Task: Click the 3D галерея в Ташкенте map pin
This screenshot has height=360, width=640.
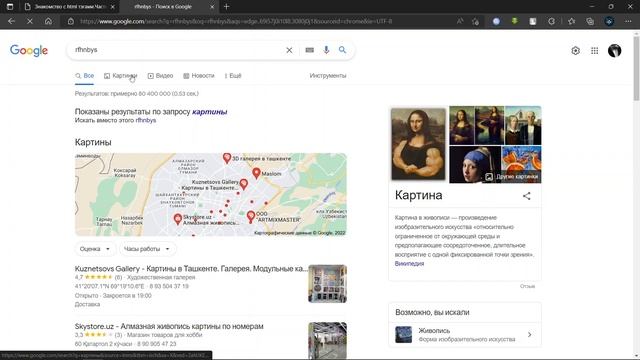Action: pyautogui.click(x=227, y=158)
